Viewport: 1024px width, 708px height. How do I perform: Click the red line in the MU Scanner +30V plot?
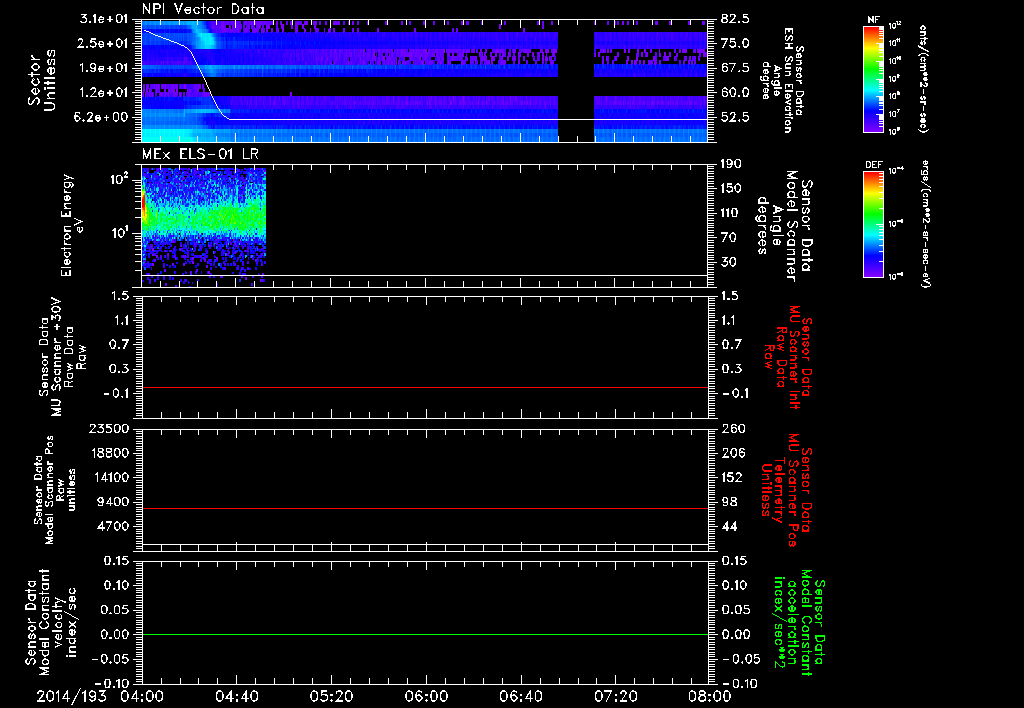pyautogui.click(x=425, y=387)
